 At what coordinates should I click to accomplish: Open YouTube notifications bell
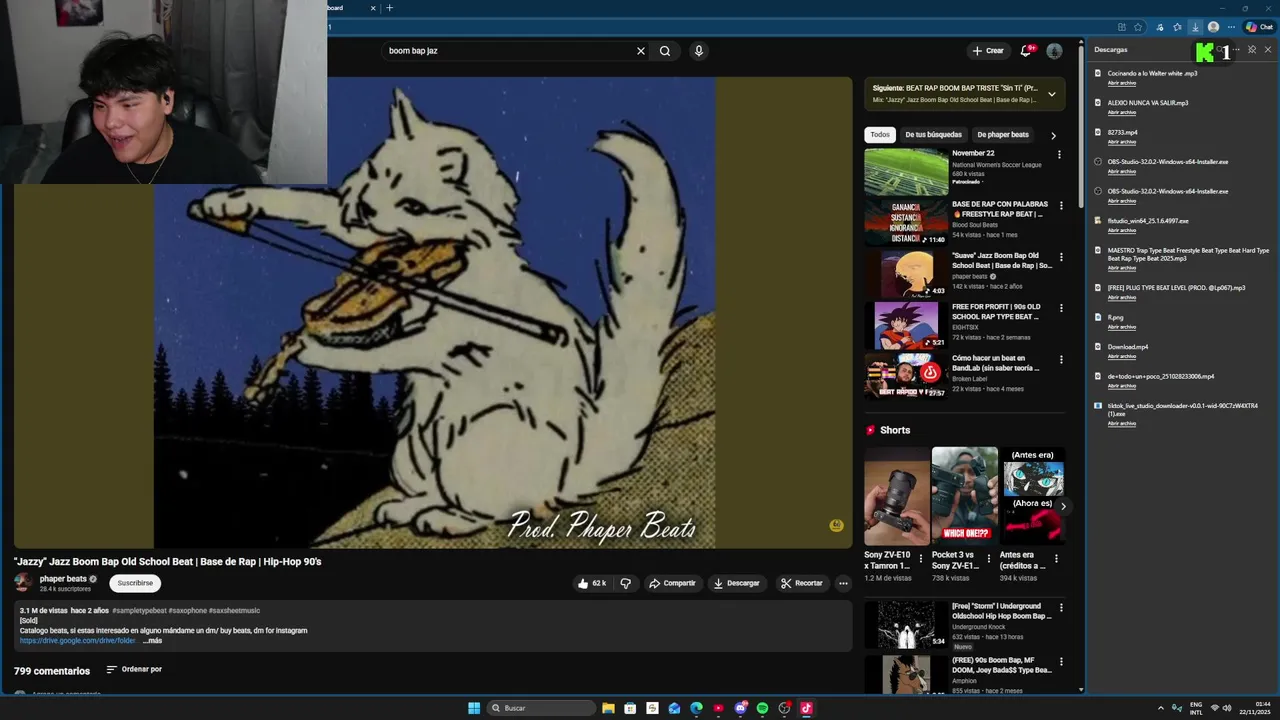tap(1026, 50)
